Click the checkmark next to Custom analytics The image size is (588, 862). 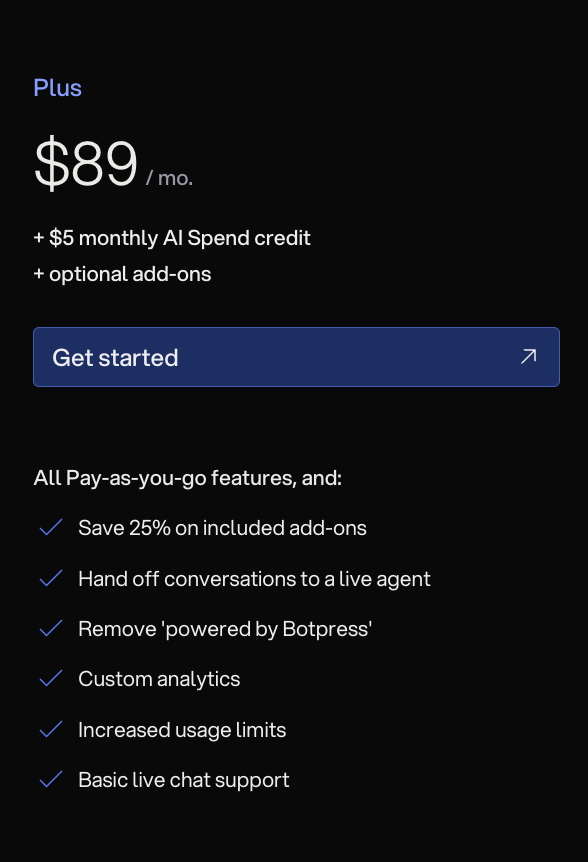51,679
